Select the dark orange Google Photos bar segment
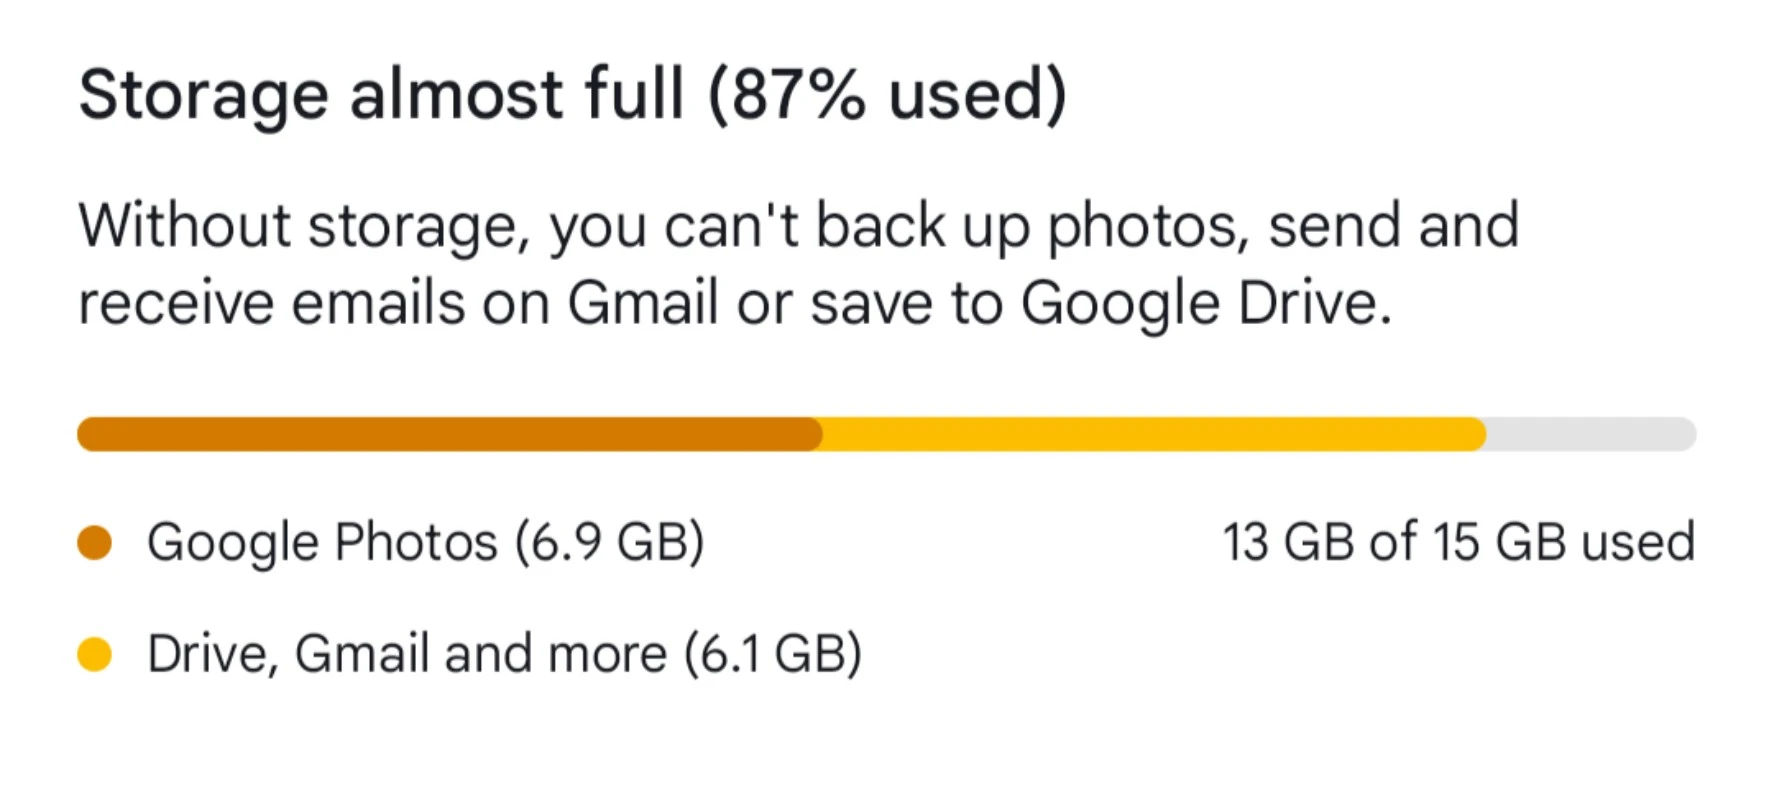Viewport: 1774px width, 800px height. 448,434
